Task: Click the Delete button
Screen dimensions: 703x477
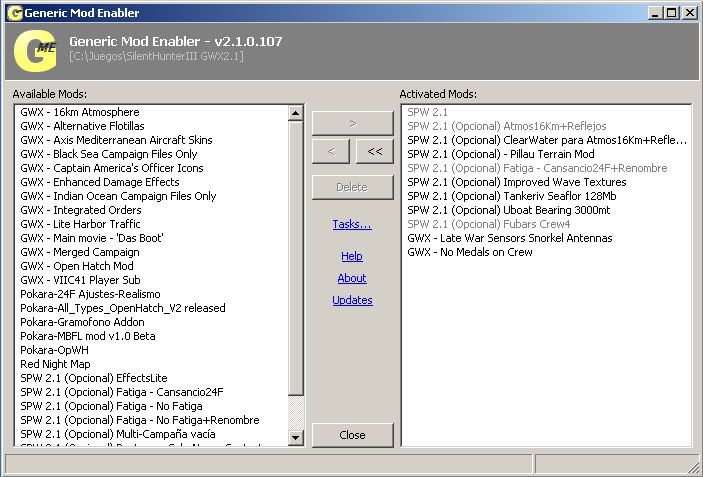Action: tap(352, 187)
